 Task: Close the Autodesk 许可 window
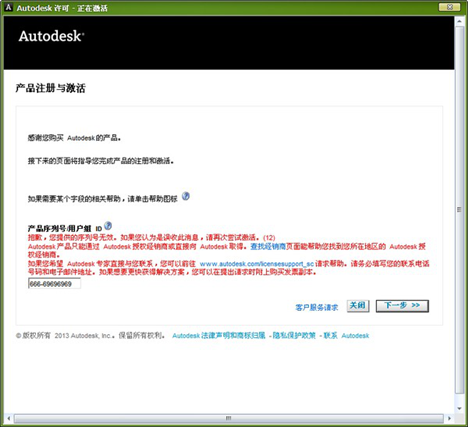pyautogui.click(x=449, y=7)
